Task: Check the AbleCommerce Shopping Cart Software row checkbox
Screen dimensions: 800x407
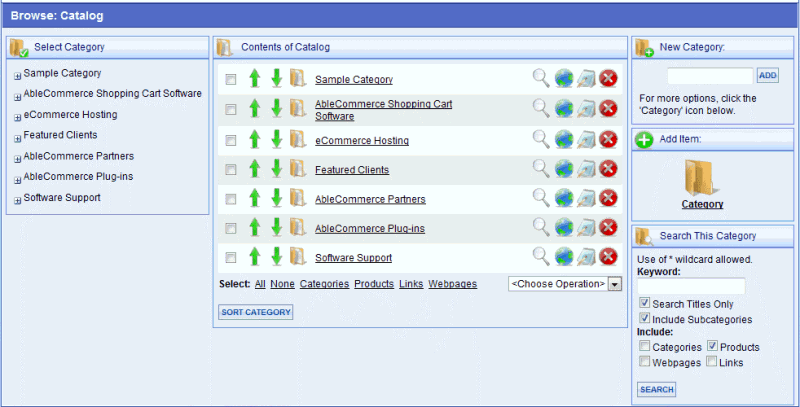Action: 231,110
